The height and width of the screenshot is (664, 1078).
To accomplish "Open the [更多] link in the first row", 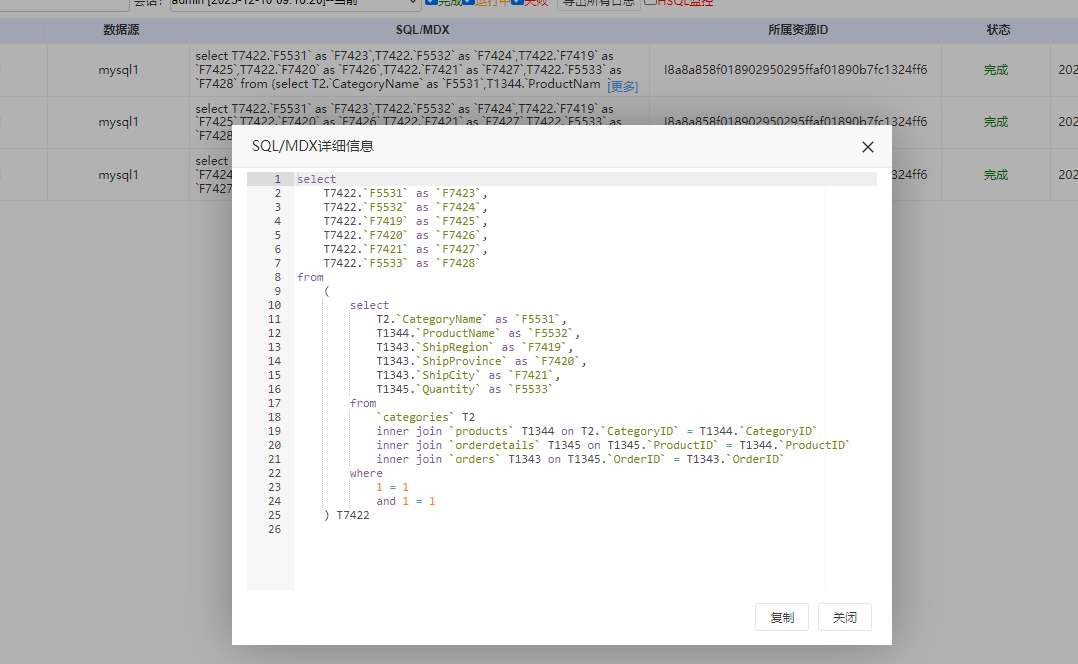I will pyautogui.click(x=623, y=86).
